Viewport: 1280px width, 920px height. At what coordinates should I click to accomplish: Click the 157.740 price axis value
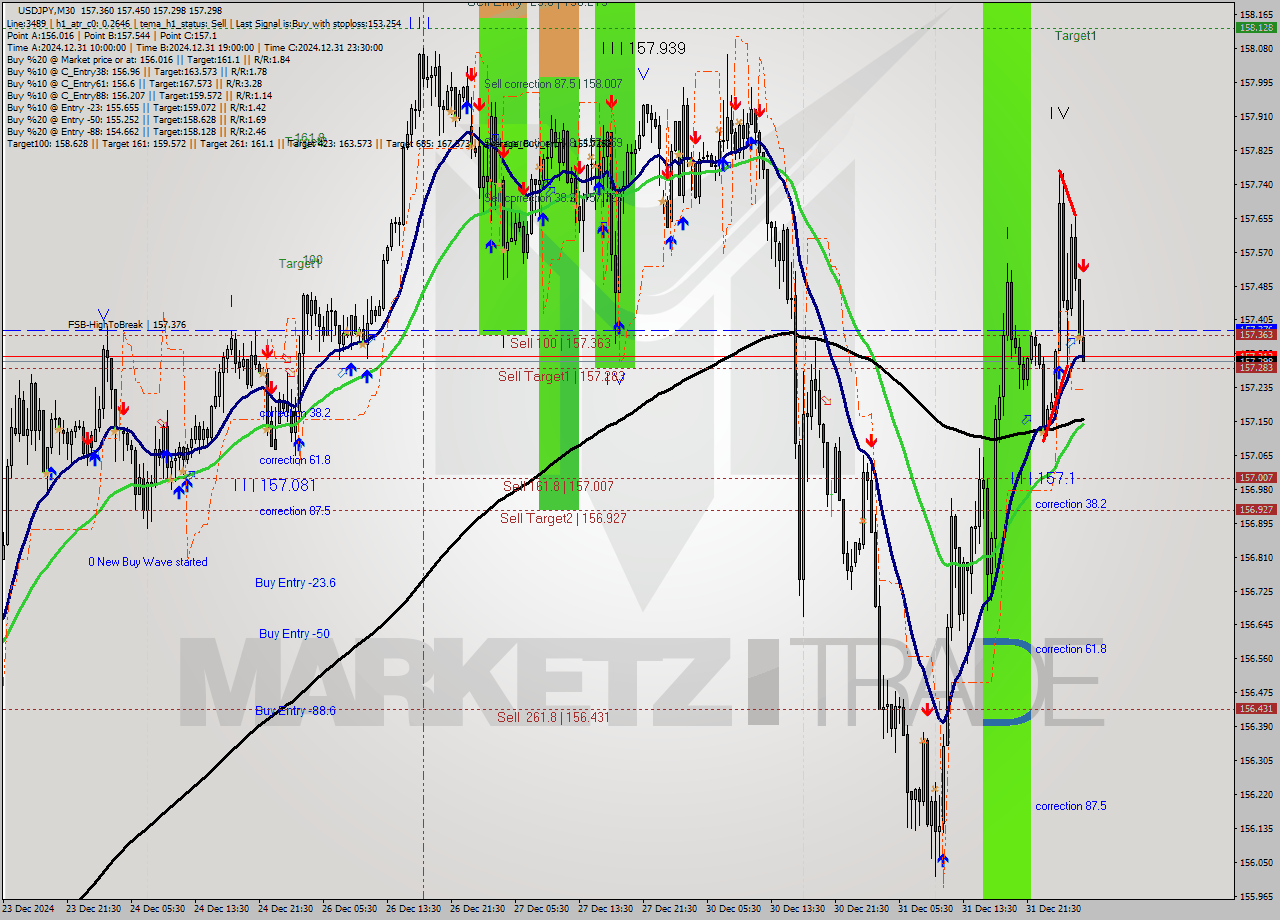tap(1256, 184)
